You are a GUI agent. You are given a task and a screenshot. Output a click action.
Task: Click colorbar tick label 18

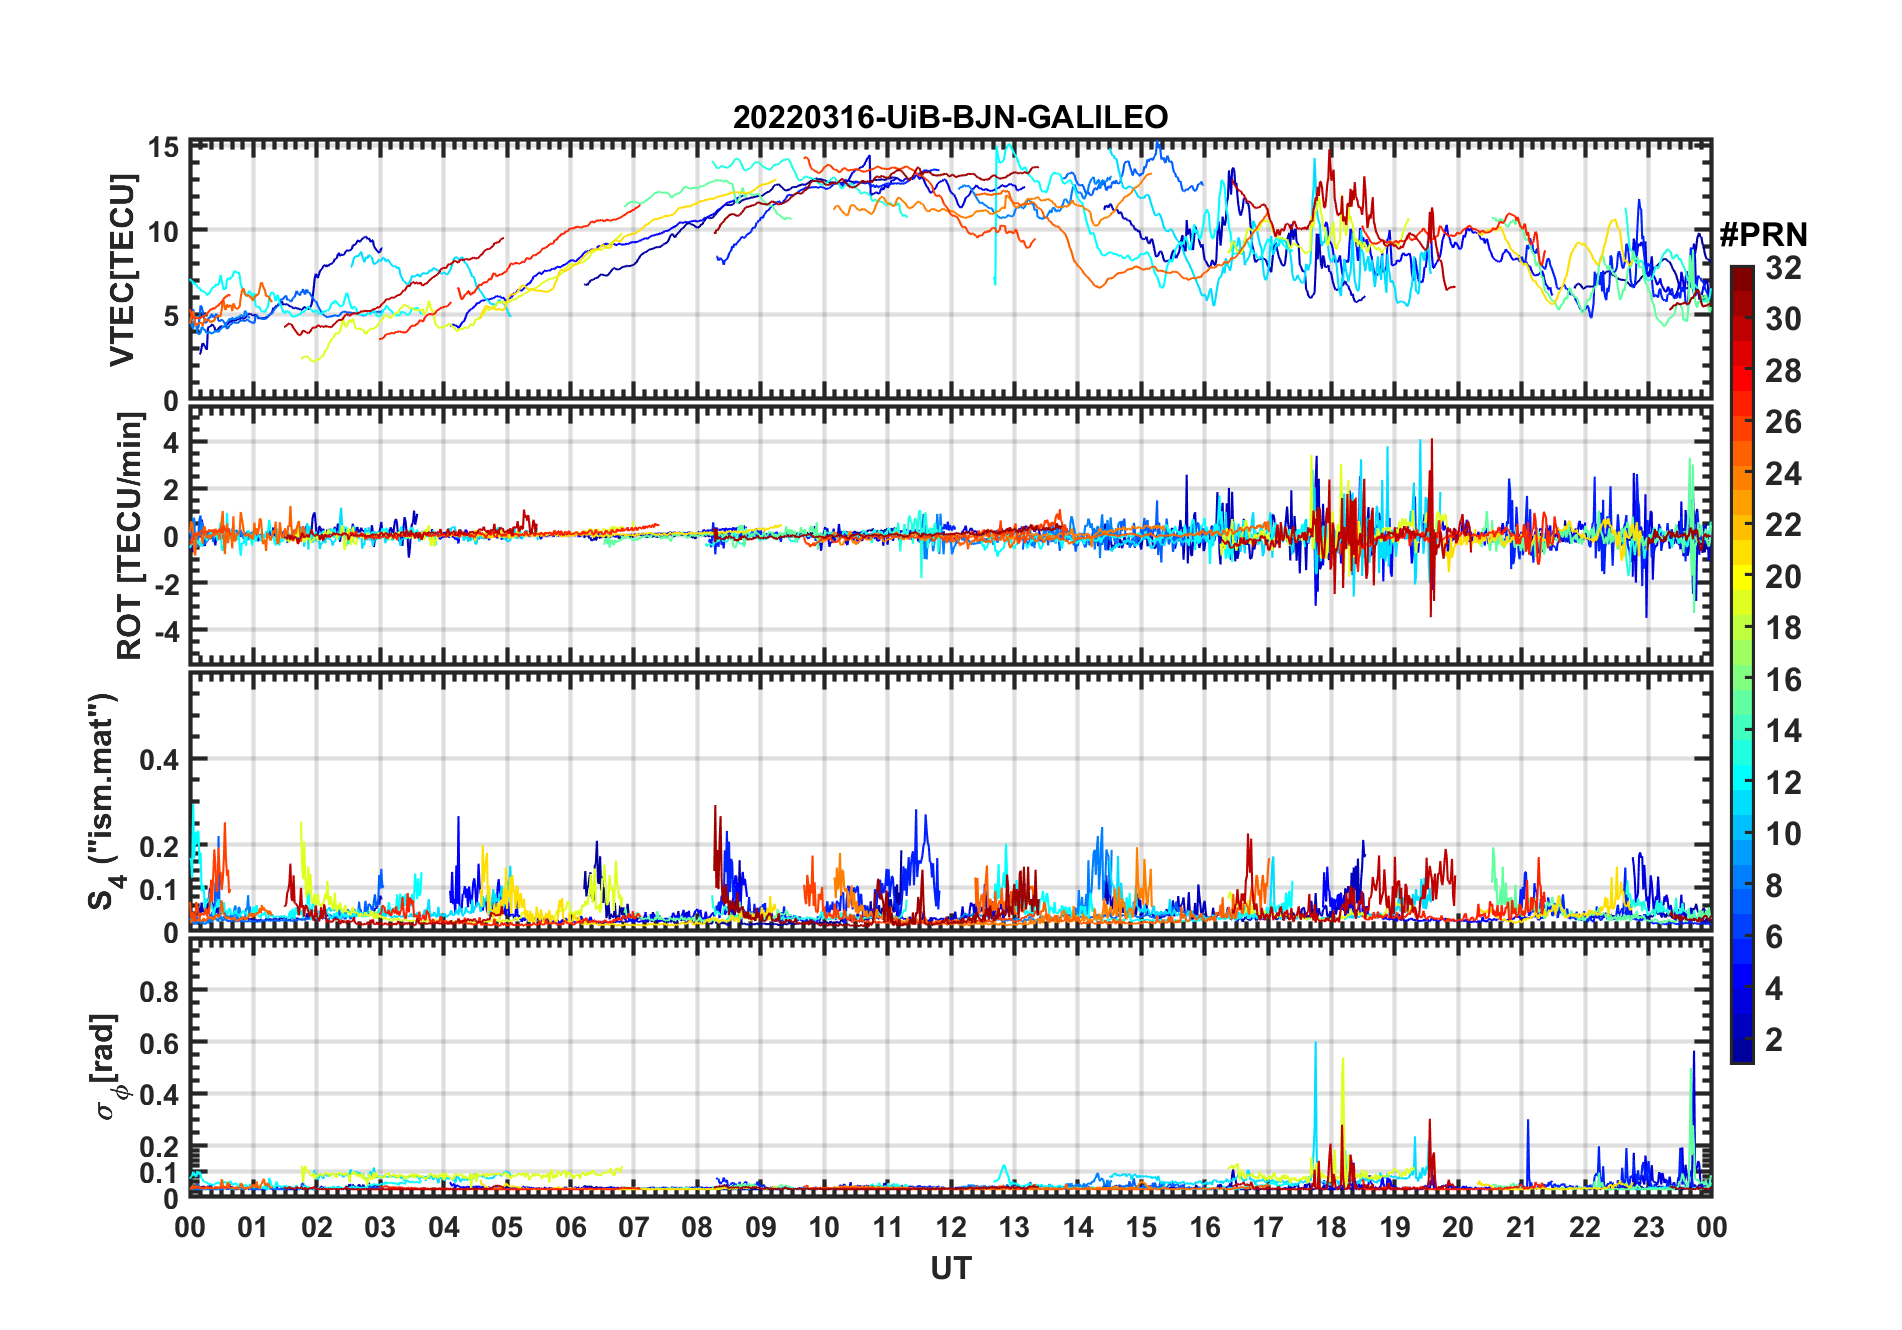point(1783,628)
